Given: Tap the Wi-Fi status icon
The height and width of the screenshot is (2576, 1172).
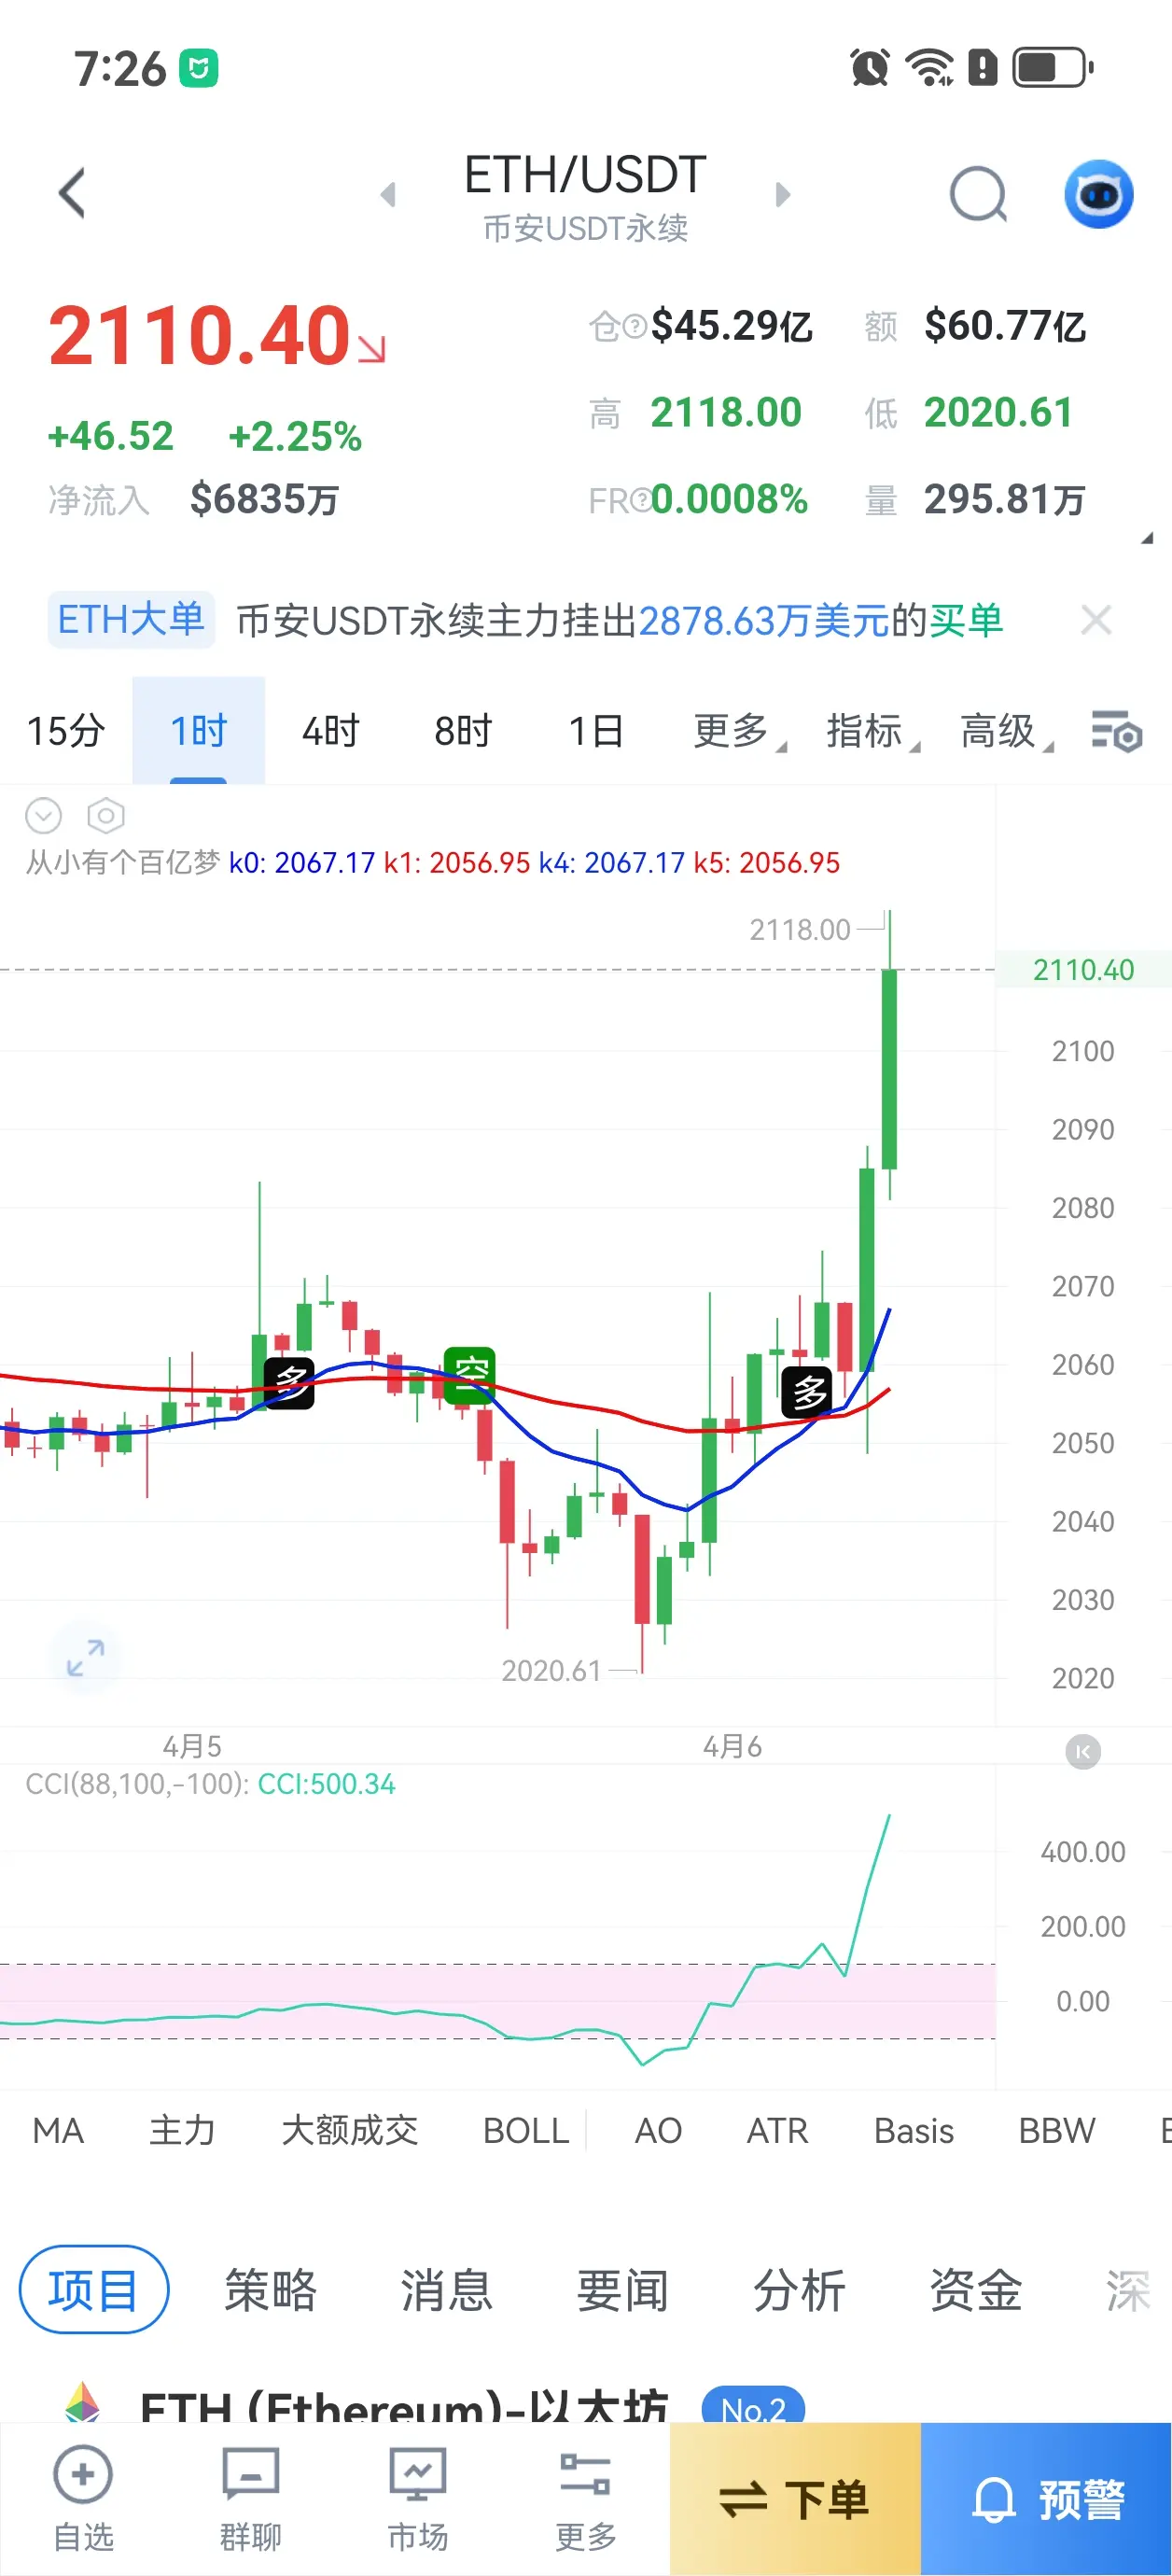Looking at the screenshot, I should click(929, 68).
